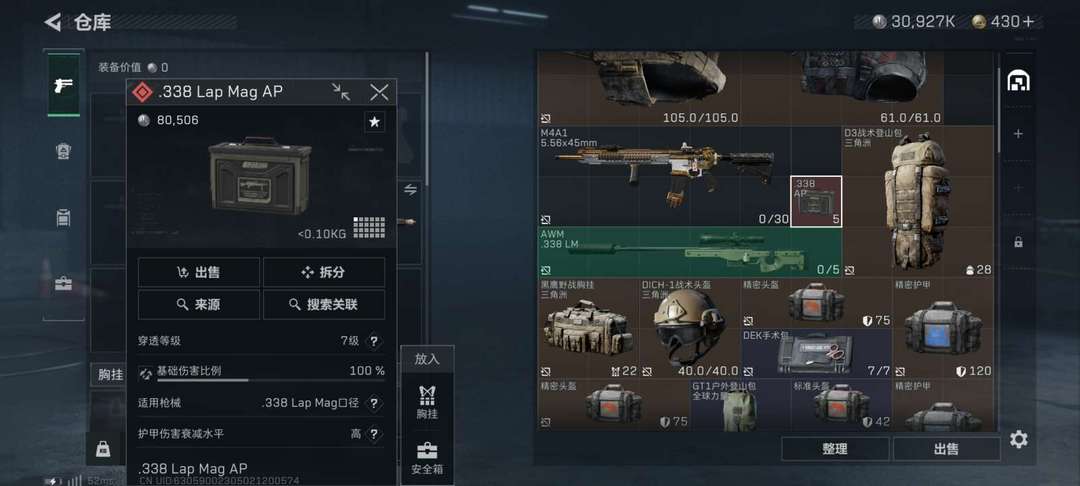
Task: Go back using the arrow beside 仓库
Action: [53, 23]
